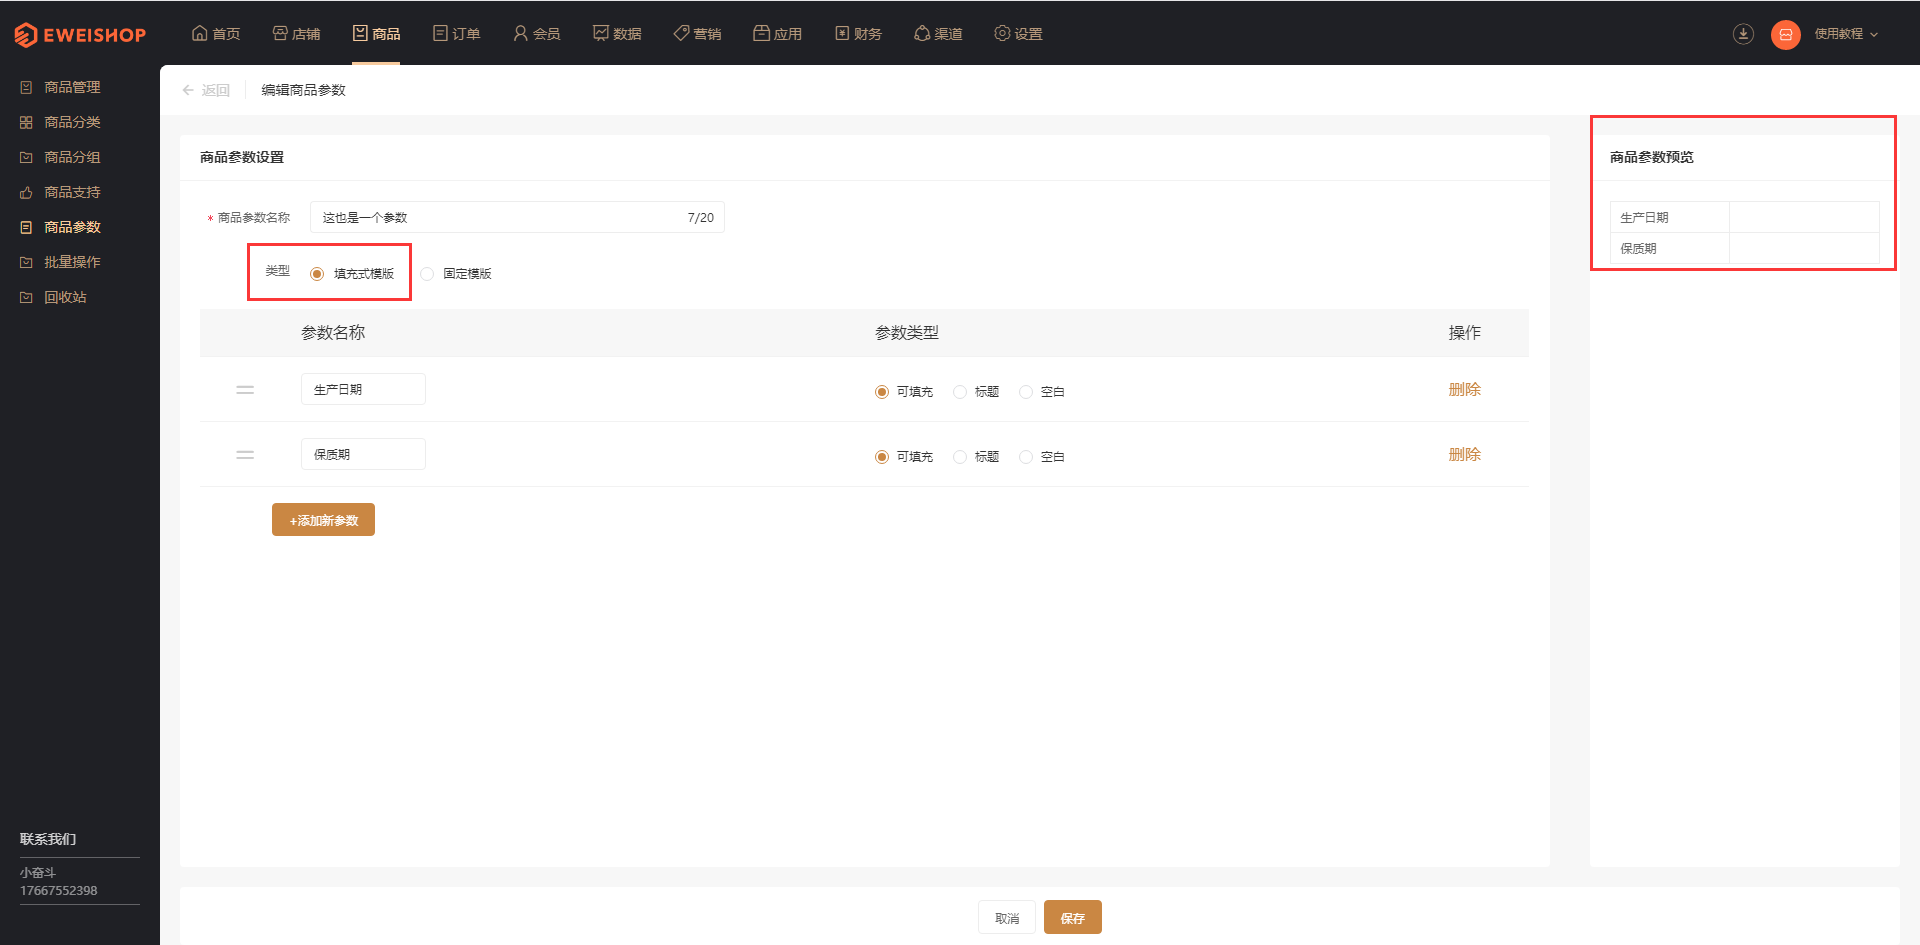Open the 营销 top menu

click(x=697, y=34)
